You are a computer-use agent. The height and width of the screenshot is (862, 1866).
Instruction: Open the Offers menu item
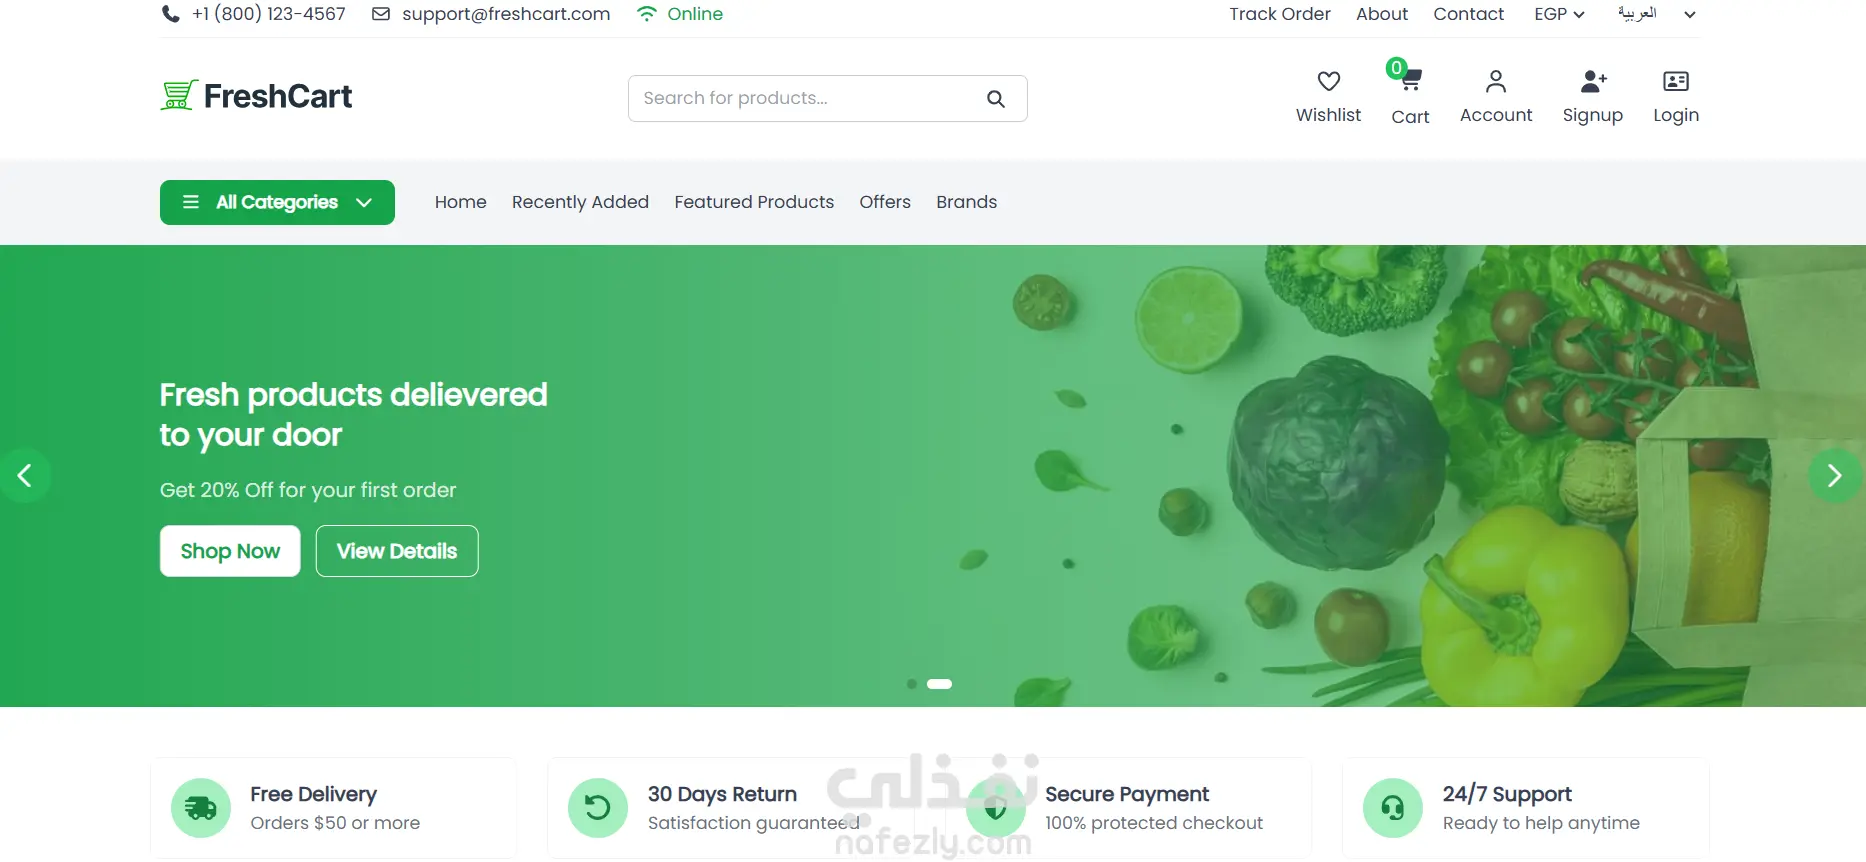tap(885, 202)
